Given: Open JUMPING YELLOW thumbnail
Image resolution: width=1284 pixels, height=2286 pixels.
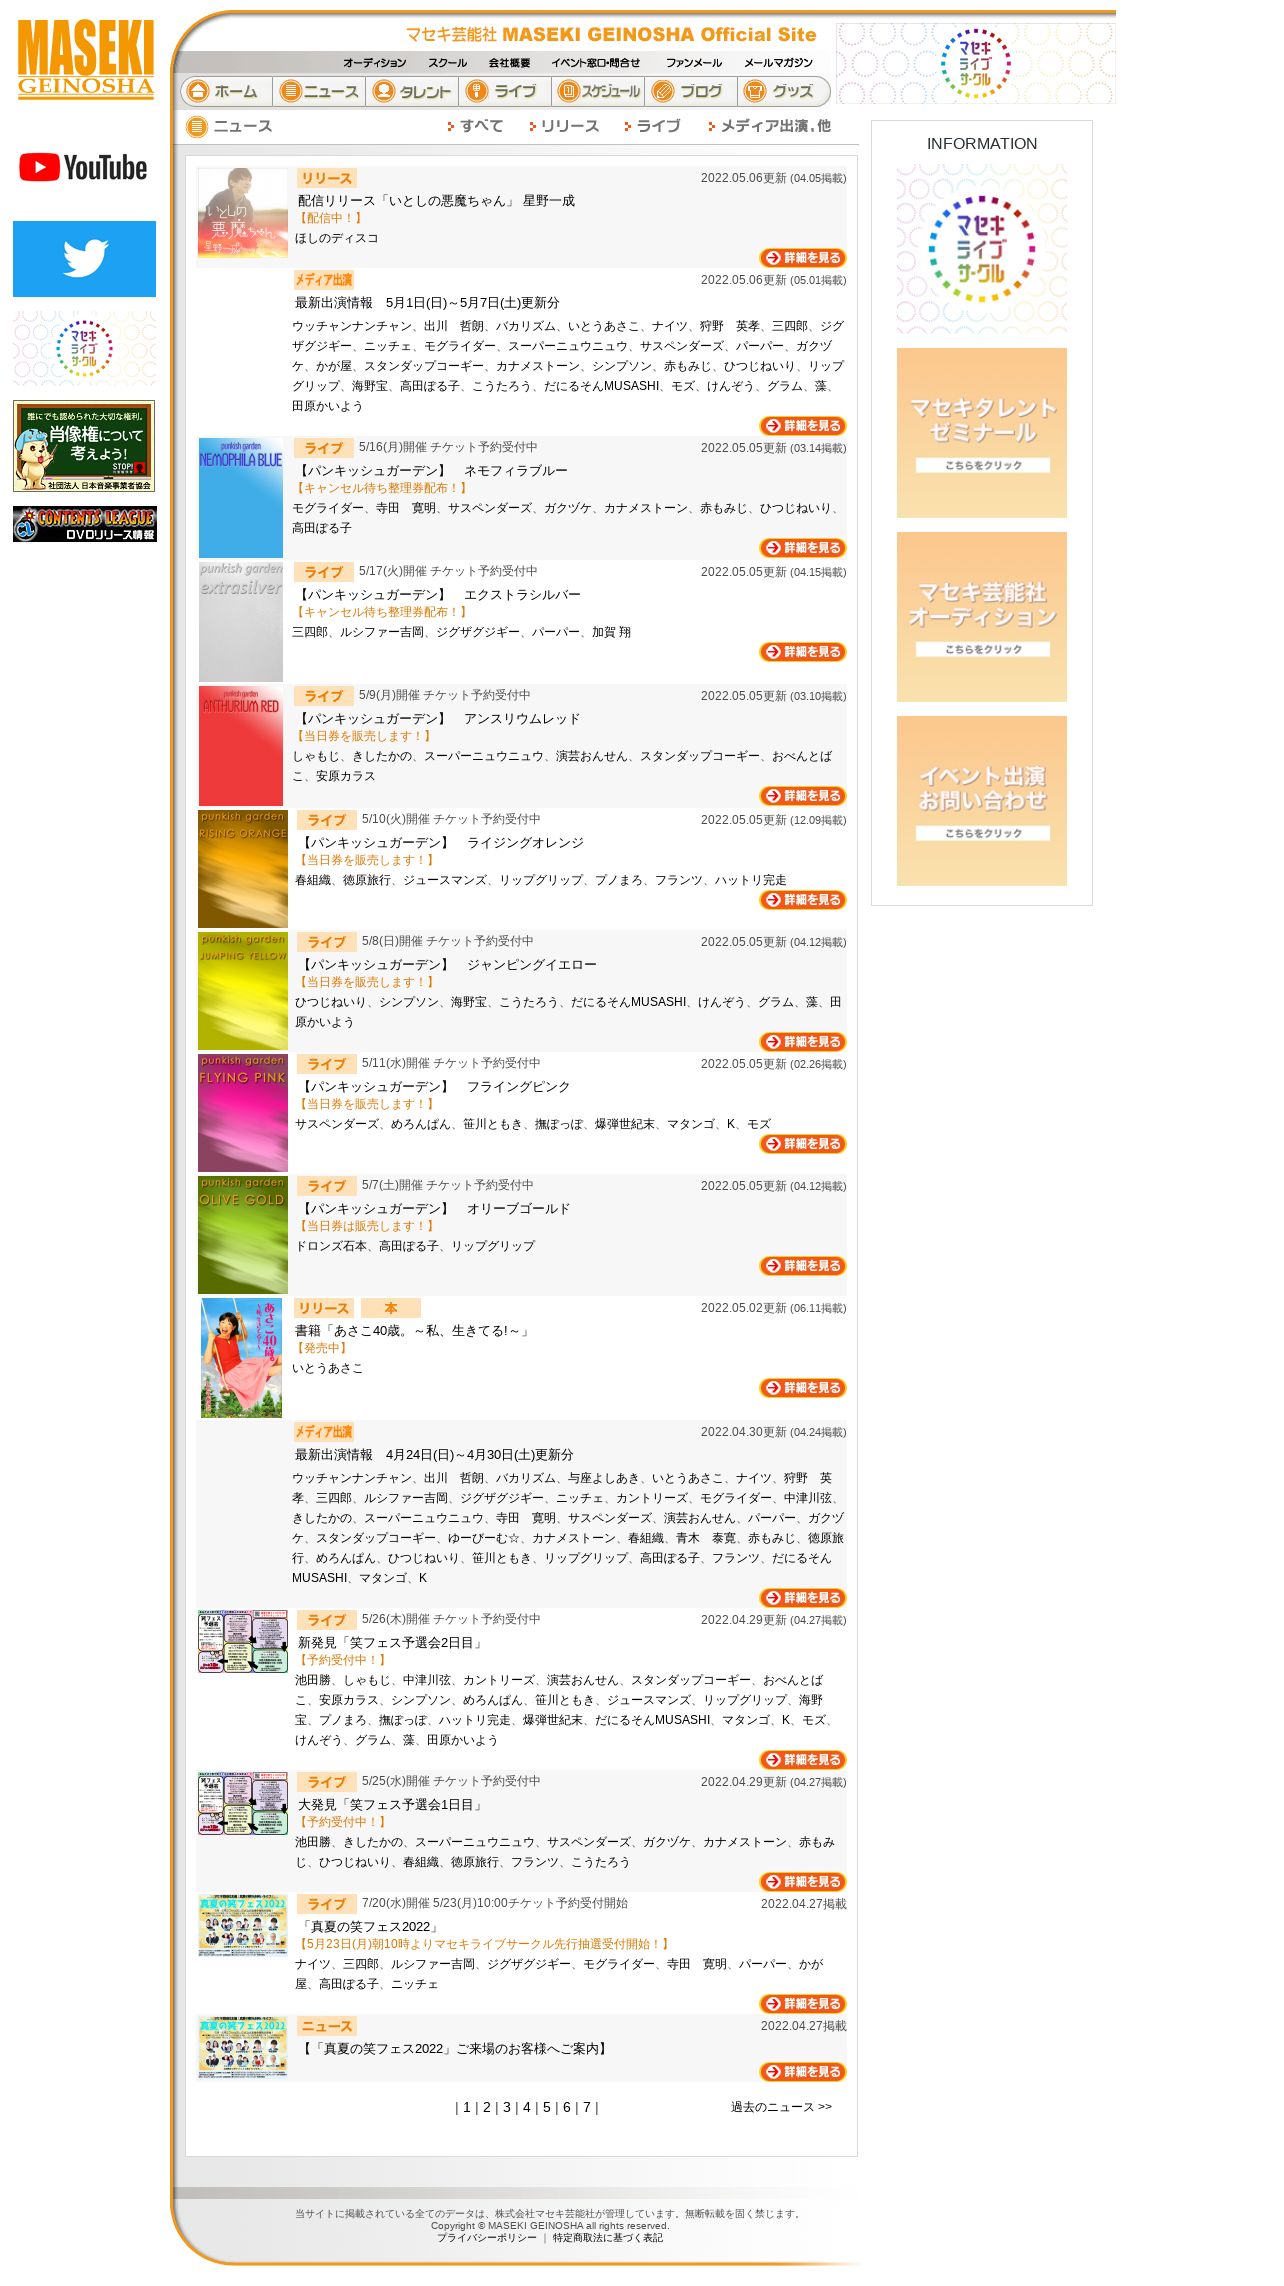Looking at the screenshot, I should 243,991.
